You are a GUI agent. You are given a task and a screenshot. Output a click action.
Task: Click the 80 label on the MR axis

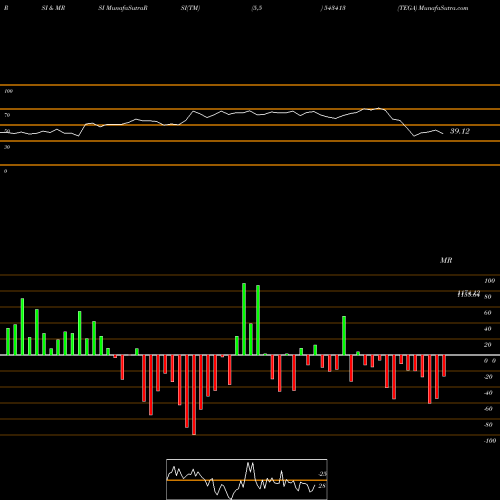[x=488, y=297]
